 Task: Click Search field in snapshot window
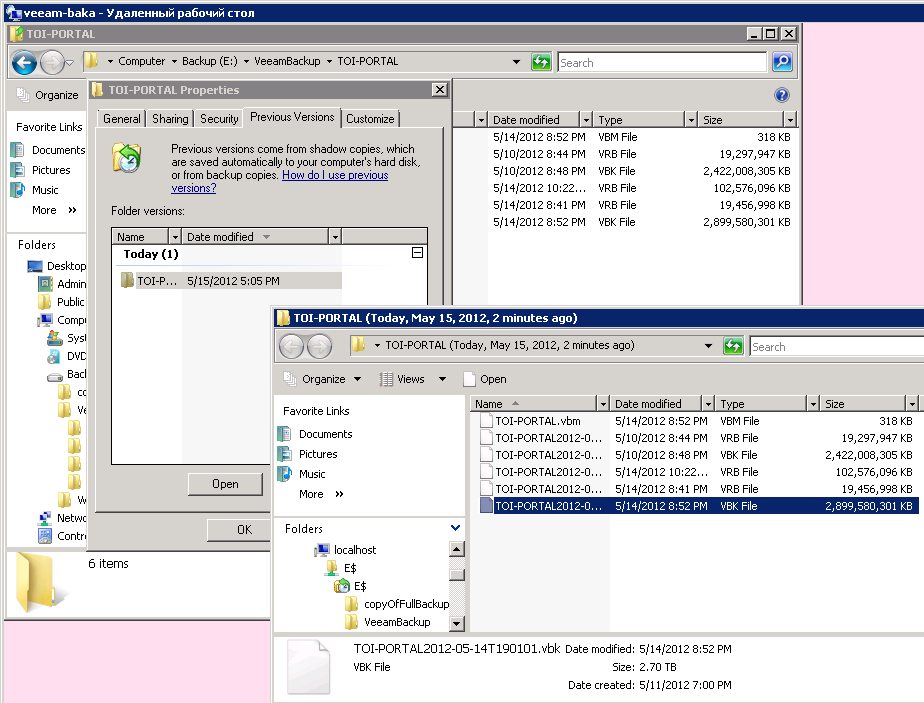(x=837, y=346)
